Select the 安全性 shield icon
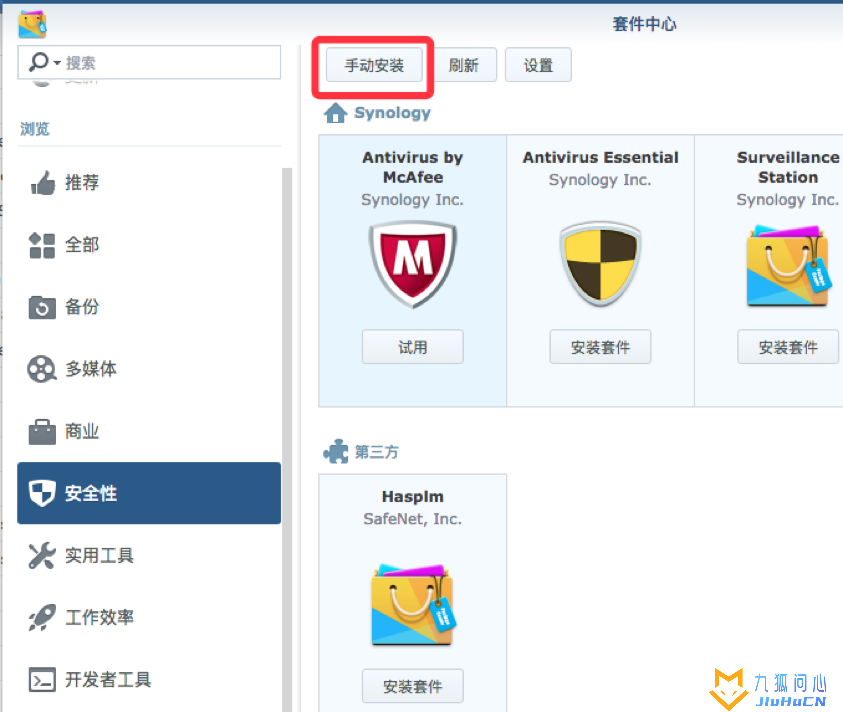This screenshot has height=712, width=843. 42,493
